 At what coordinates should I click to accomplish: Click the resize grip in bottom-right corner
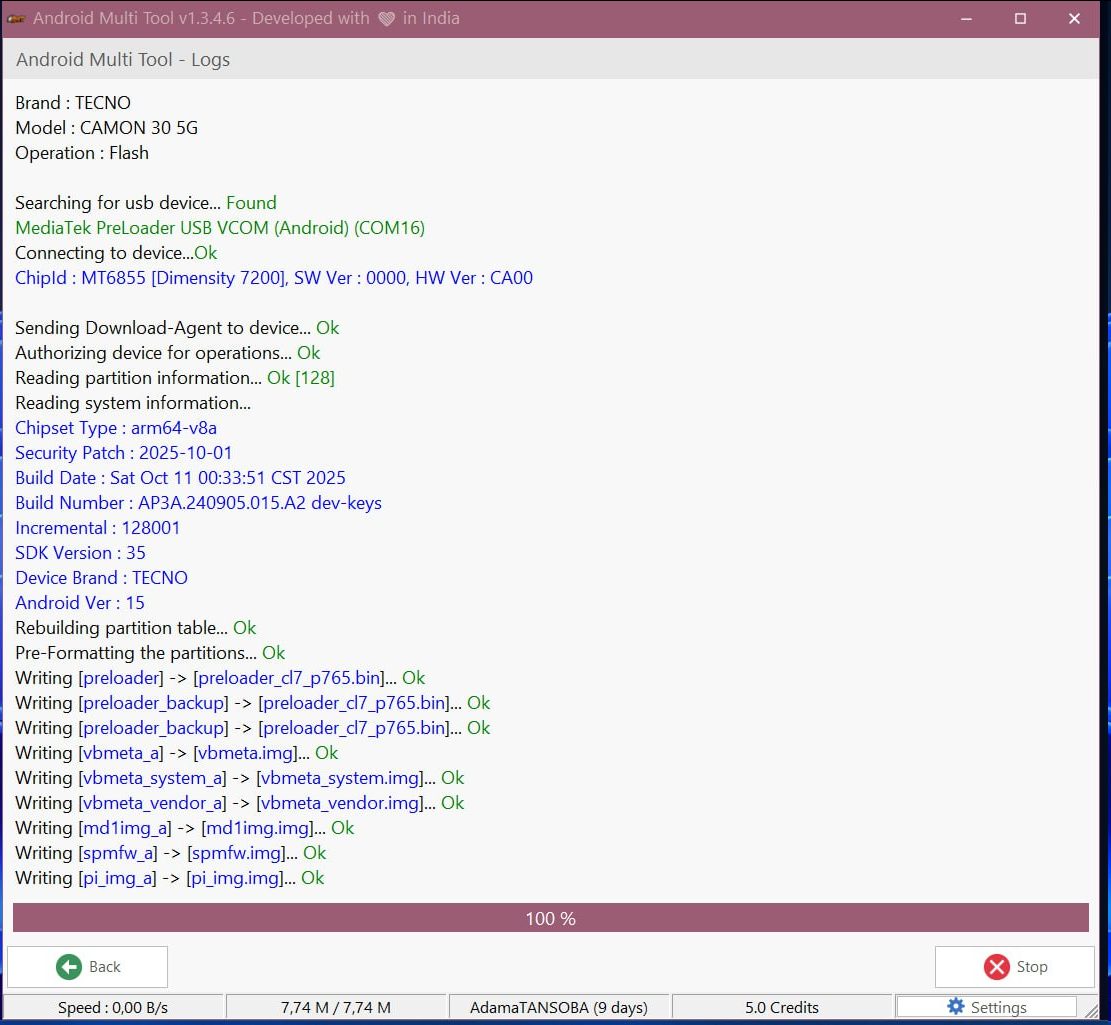[1092, 1011]
